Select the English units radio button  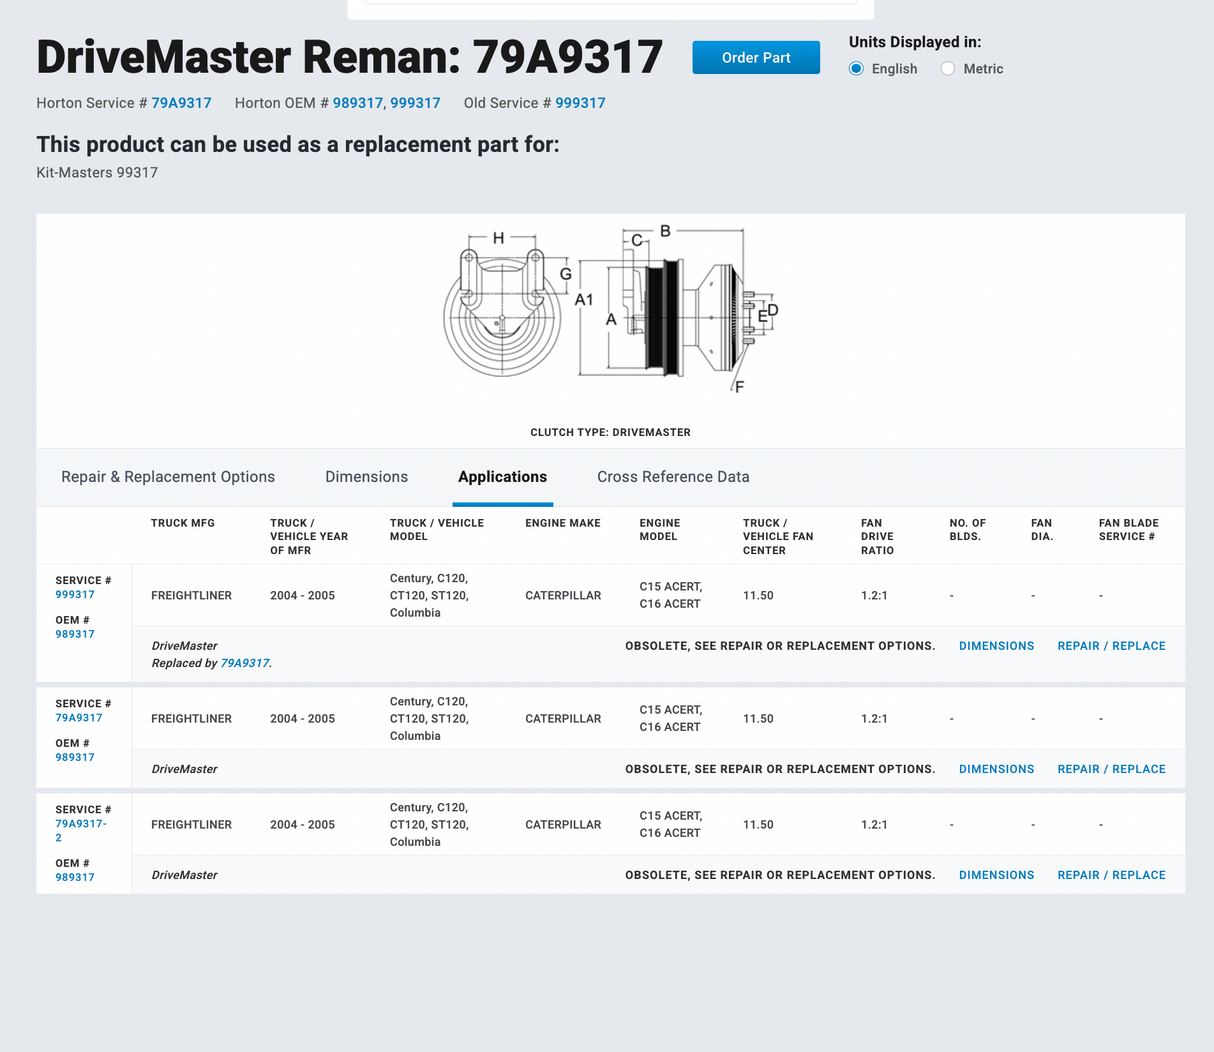point(856,69)
